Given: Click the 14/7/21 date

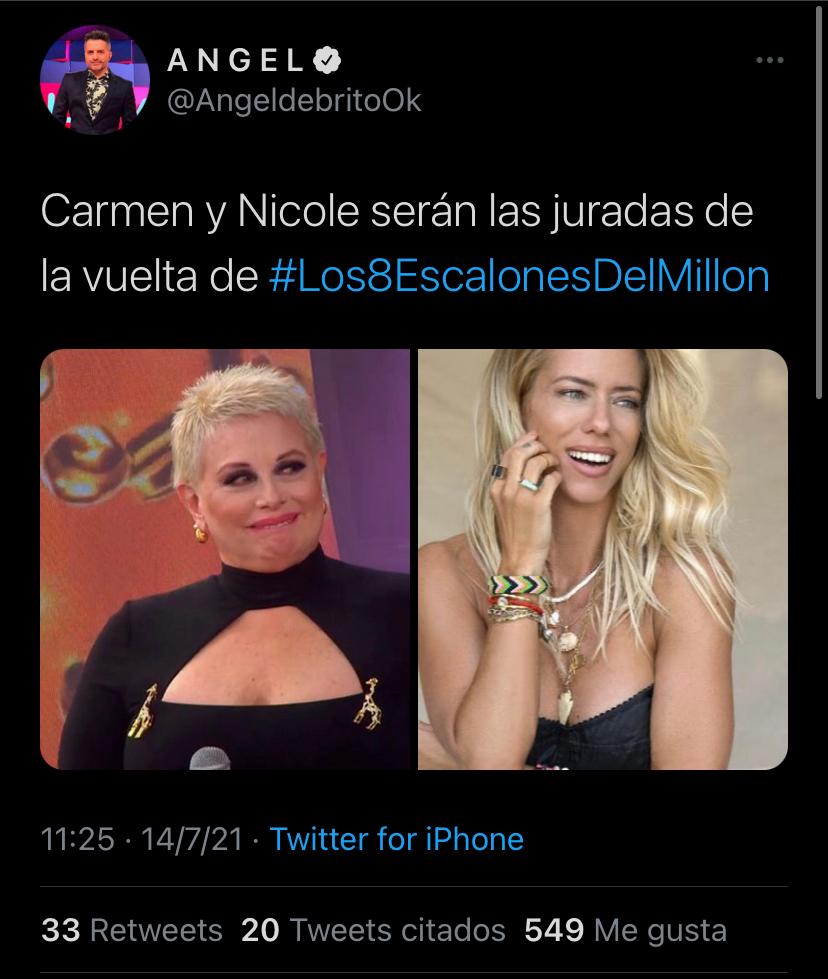Looking at the screenshot, I should 192,839.
